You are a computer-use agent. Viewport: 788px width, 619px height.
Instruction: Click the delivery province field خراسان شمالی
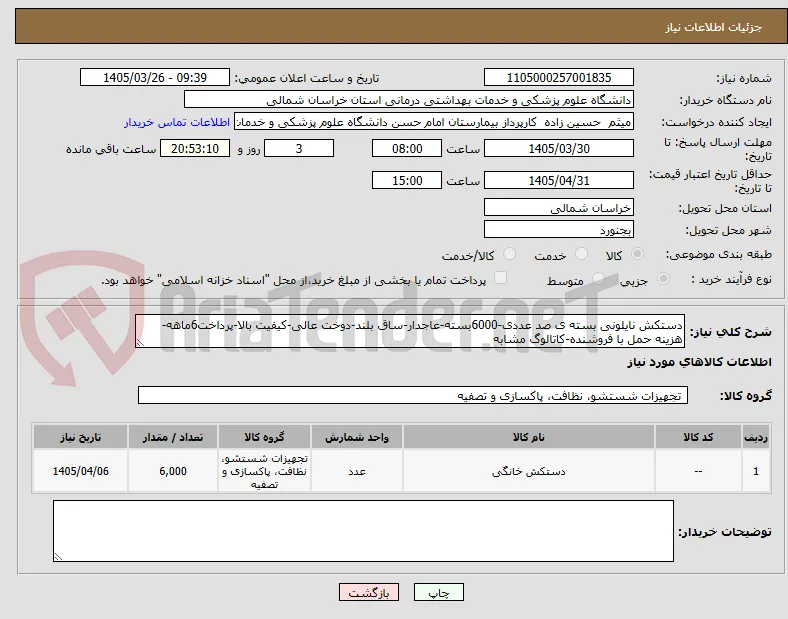coord(558,208)
